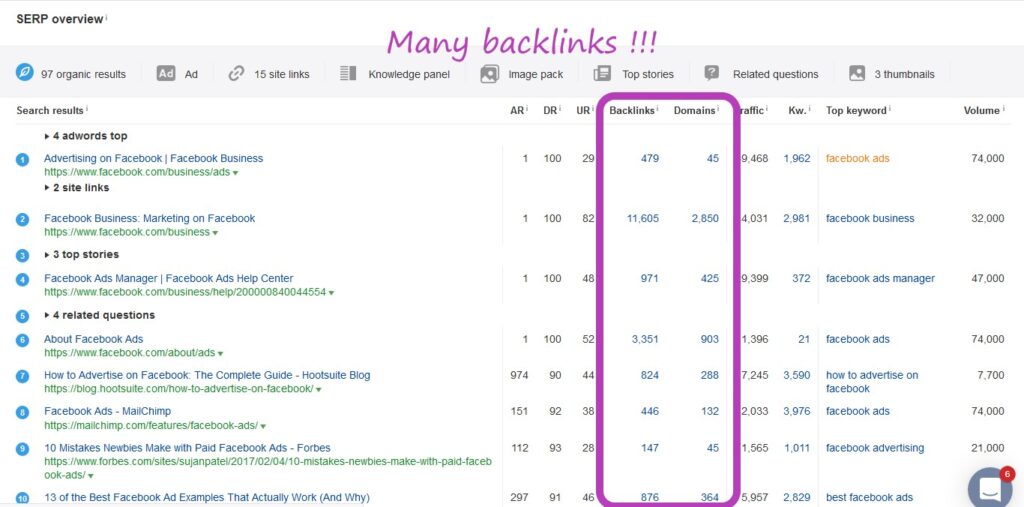1024x507 pixels.
Task: Click the Ad badge icon
Action: pyautogui.click(x=166, y=73)
